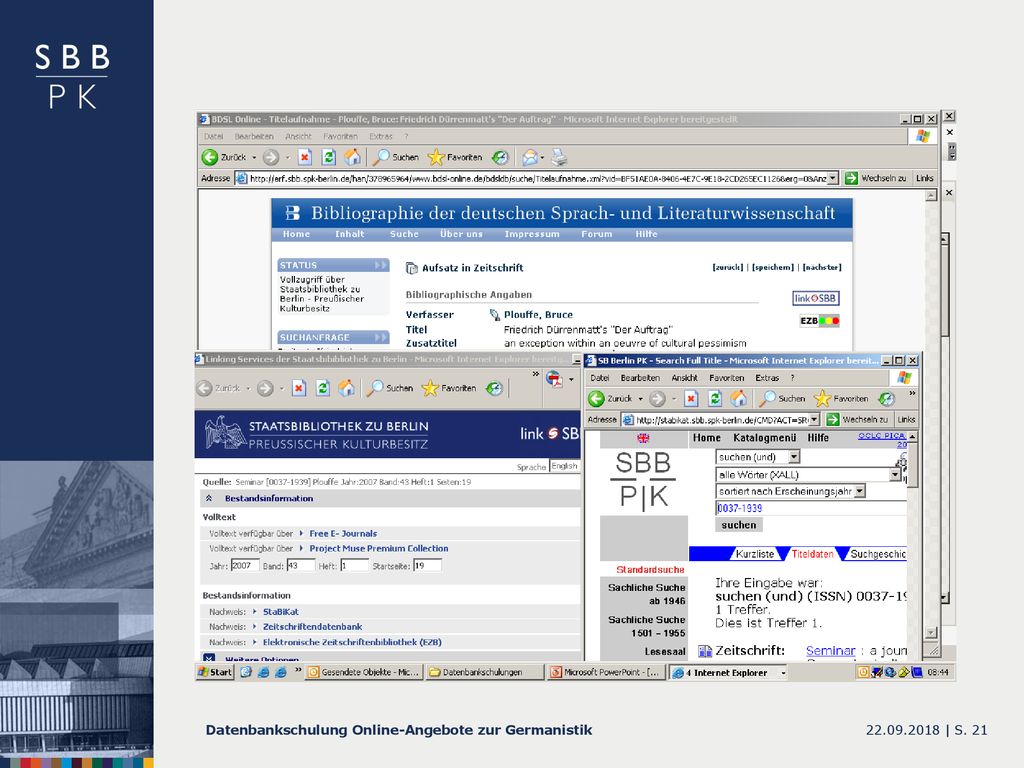Switch to Microsoft PowerPoint on the taskbar

coord(606,672)
